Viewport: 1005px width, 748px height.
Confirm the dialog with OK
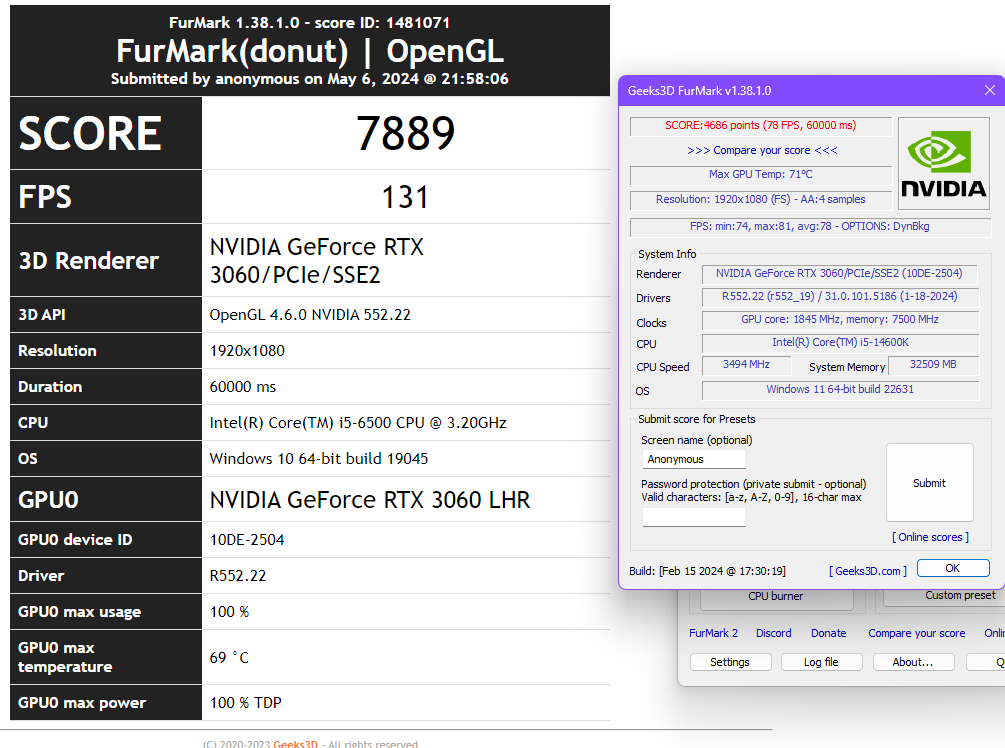[x=953, y=568]
